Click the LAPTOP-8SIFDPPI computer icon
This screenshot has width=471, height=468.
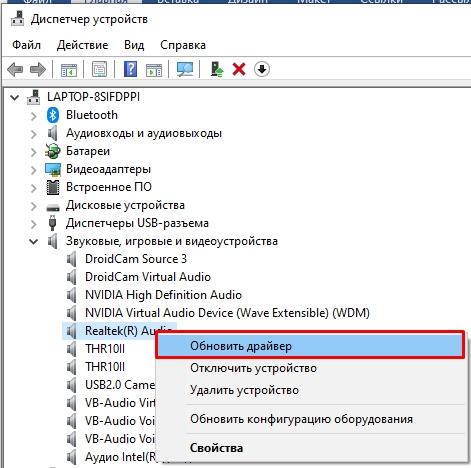[34, 97]
